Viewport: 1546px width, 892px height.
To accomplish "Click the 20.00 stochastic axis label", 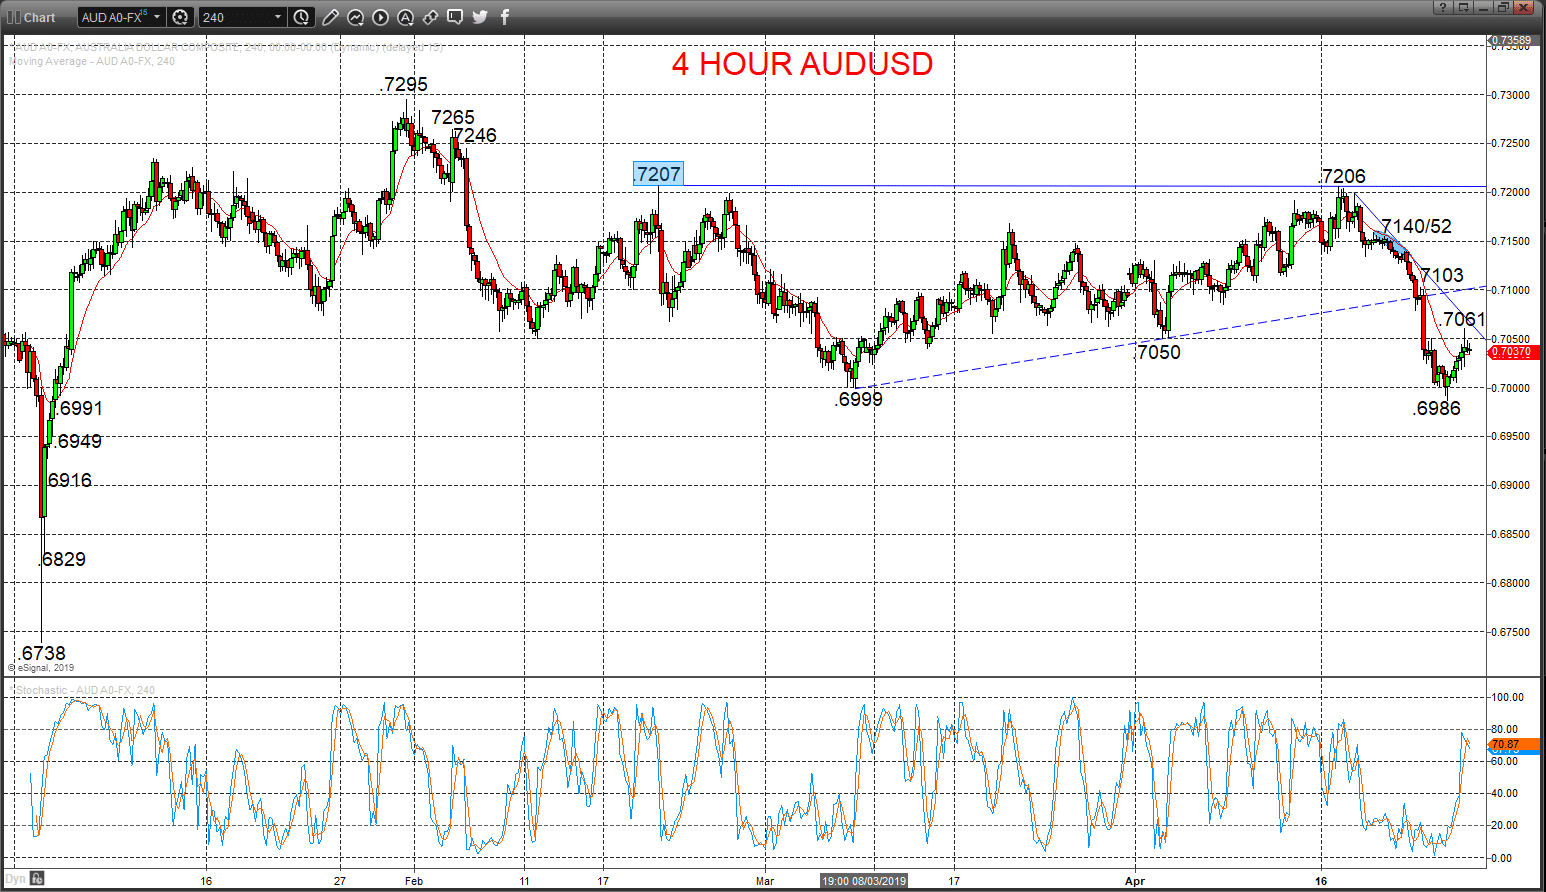I will pos(1507,826).
